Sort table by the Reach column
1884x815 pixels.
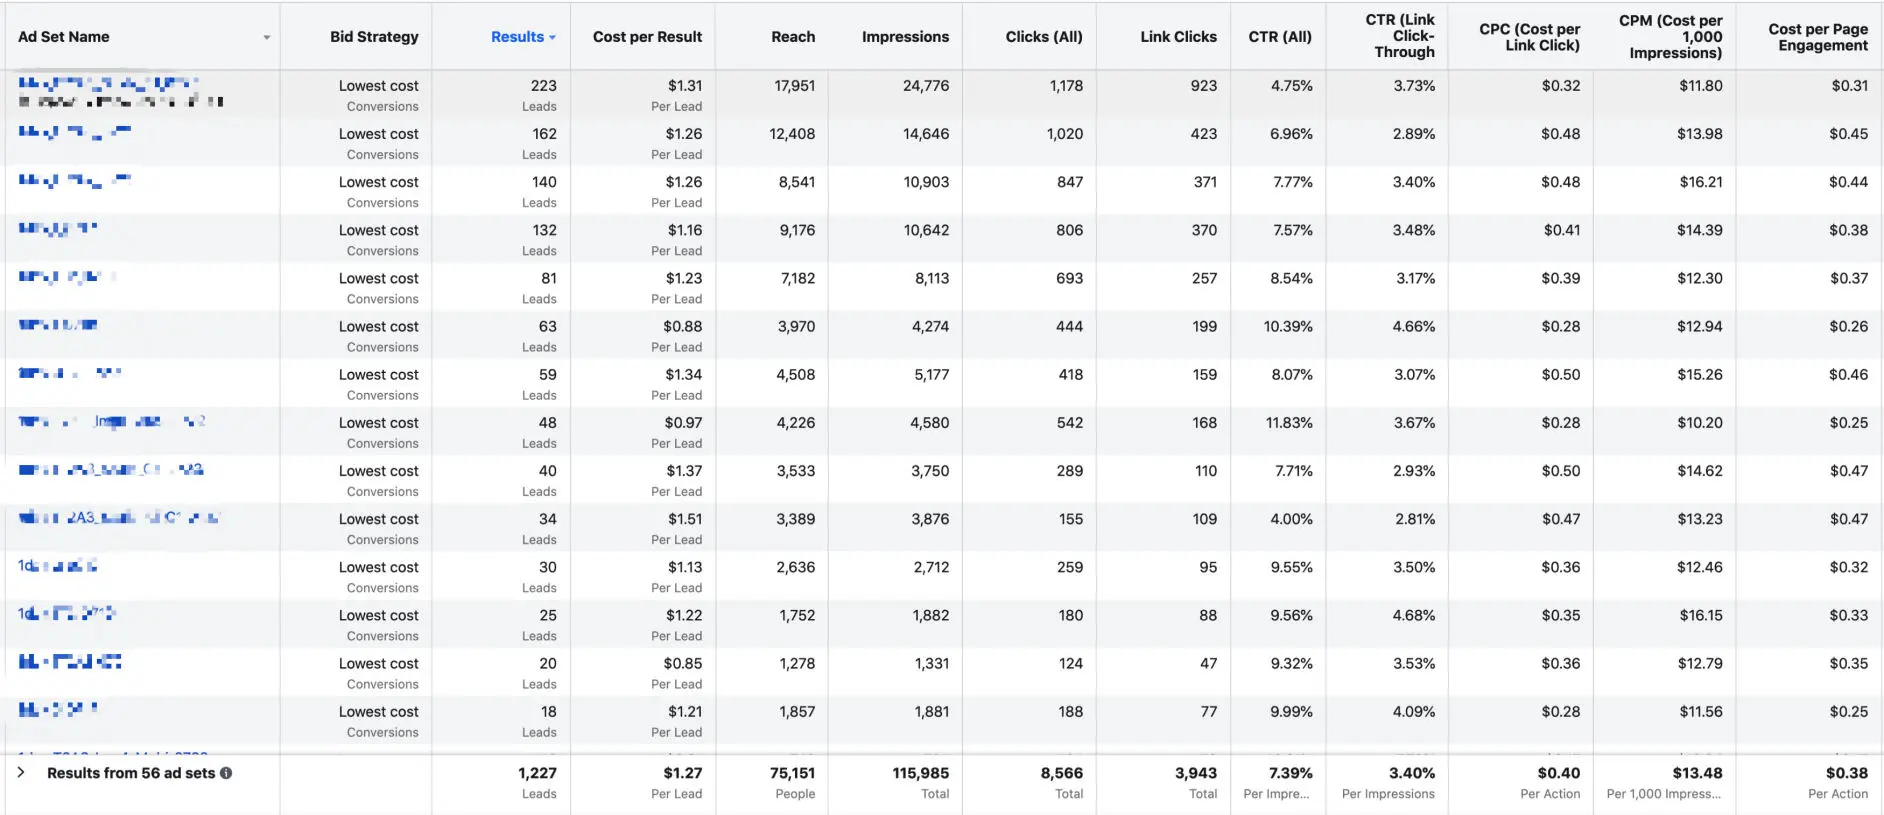[793, 37]
